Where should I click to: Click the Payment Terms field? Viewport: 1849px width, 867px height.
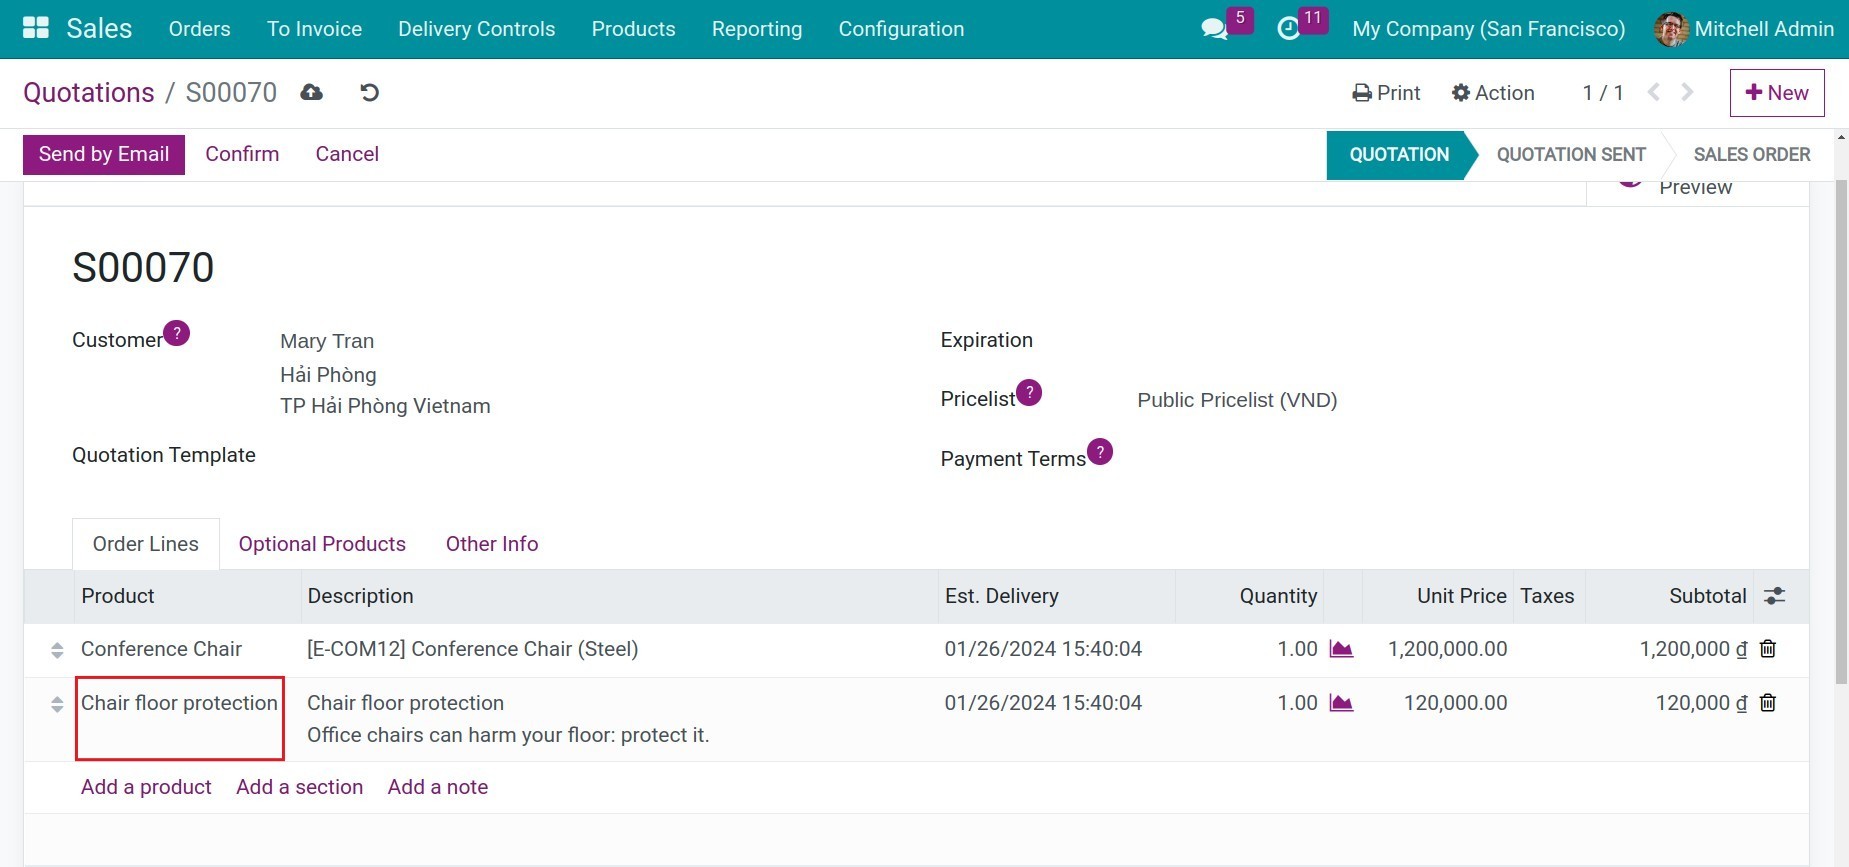coord(1447,458)
